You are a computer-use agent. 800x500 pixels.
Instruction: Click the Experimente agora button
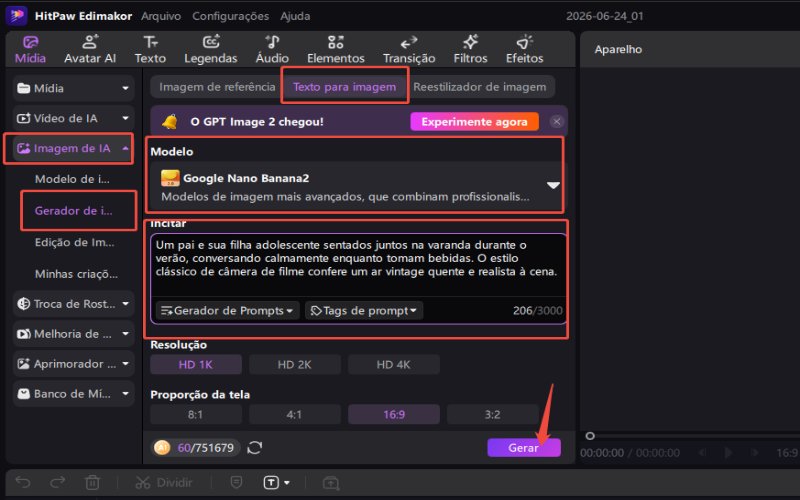[x=474, y=122]
